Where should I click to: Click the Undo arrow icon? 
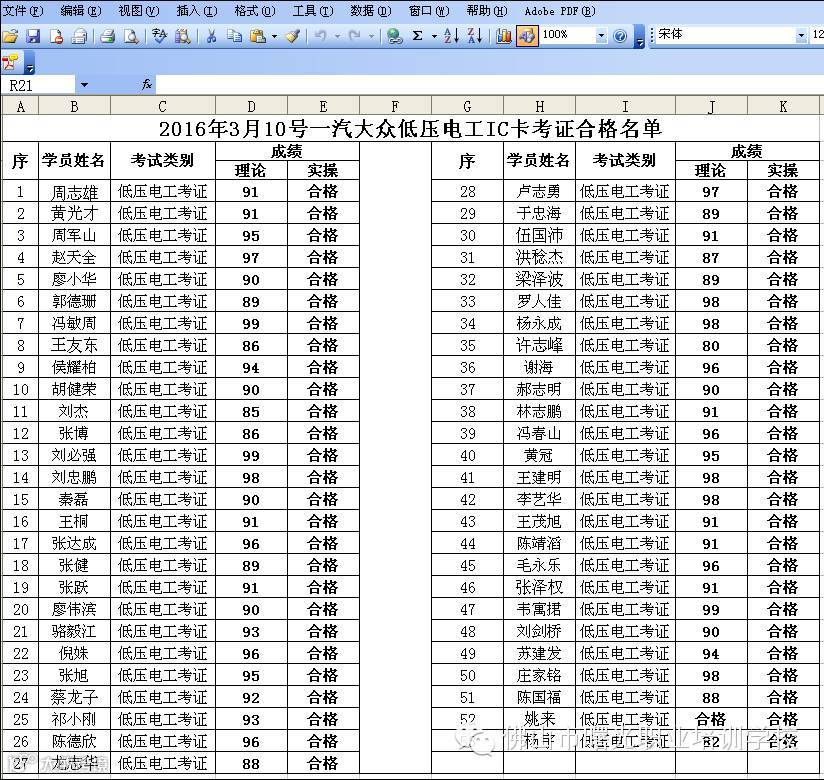tap(321, 36)
